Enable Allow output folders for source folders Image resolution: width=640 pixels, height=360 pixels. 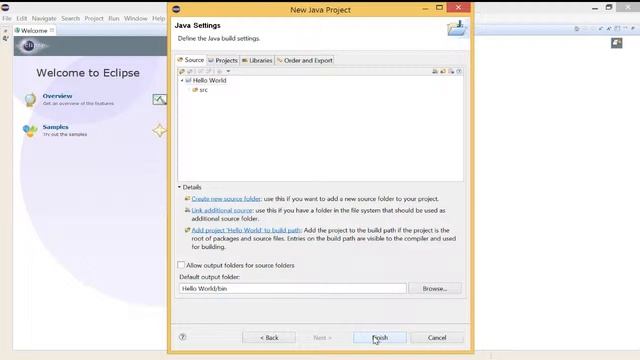[x=181, y=265]
